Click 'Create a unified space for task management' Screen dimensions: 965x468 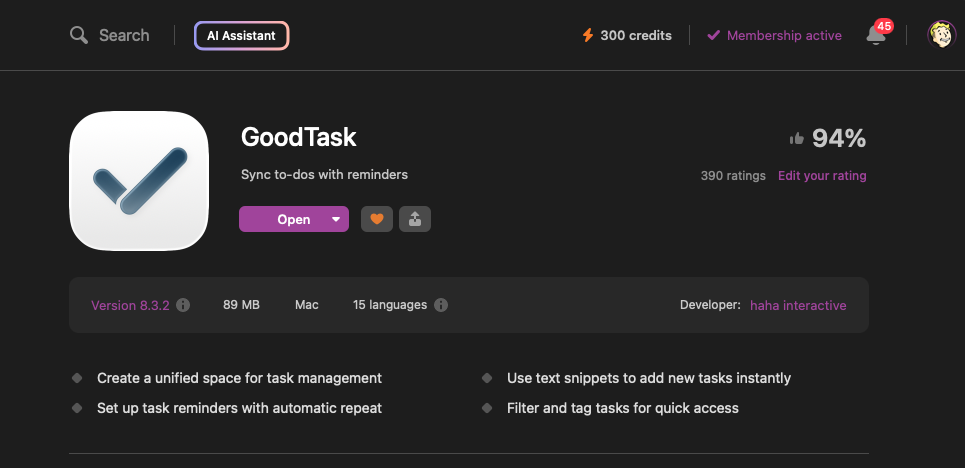point(239,378)
